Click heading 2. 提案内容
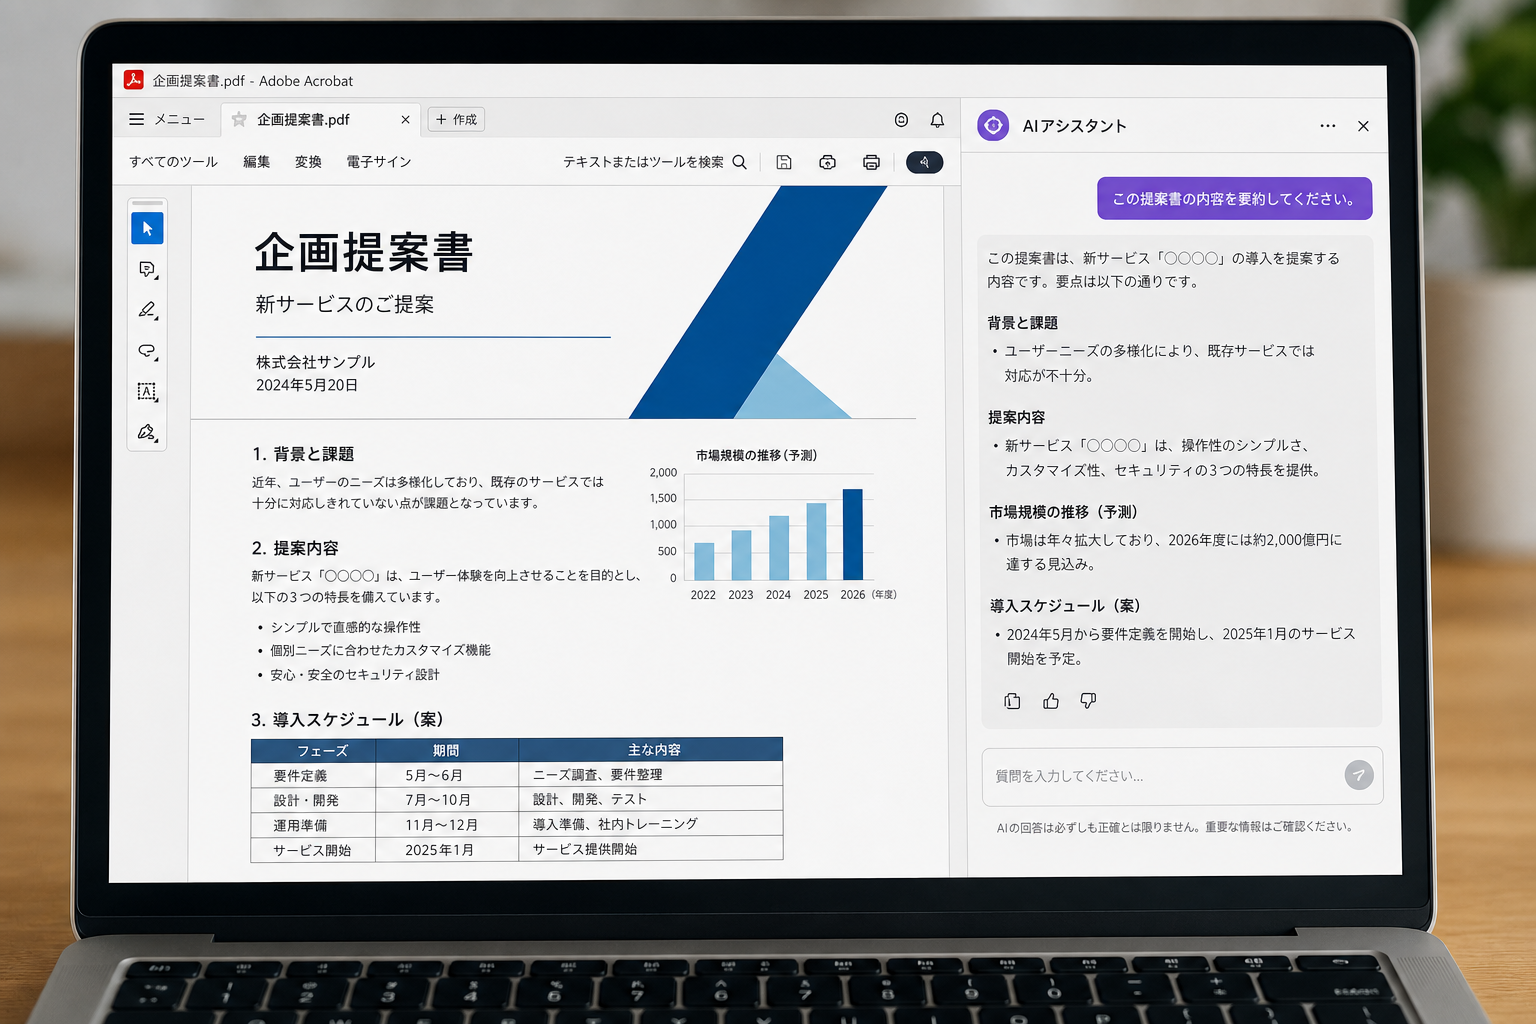 [x=295, y=548]
